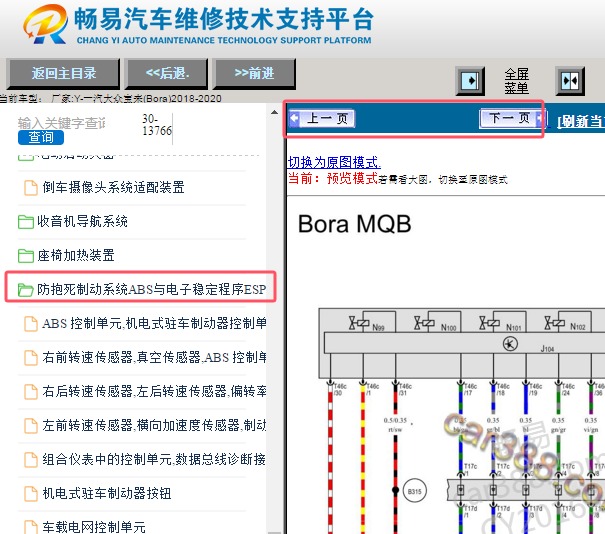Click document icon beside 倒车摄像头系统适配装置
605x534 pixels.
(31, 188)
